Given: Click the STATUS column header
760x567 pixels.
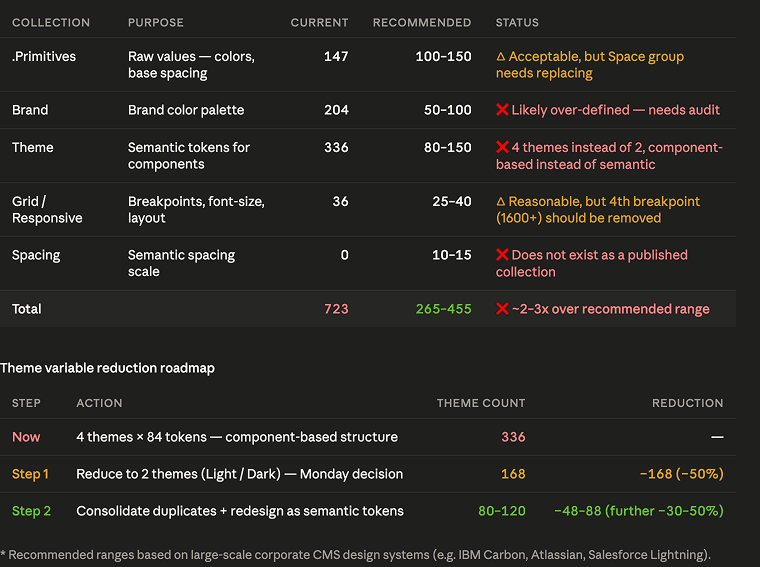Looking at the screenshot, I should pyautogui.click(x=517, y=23).
